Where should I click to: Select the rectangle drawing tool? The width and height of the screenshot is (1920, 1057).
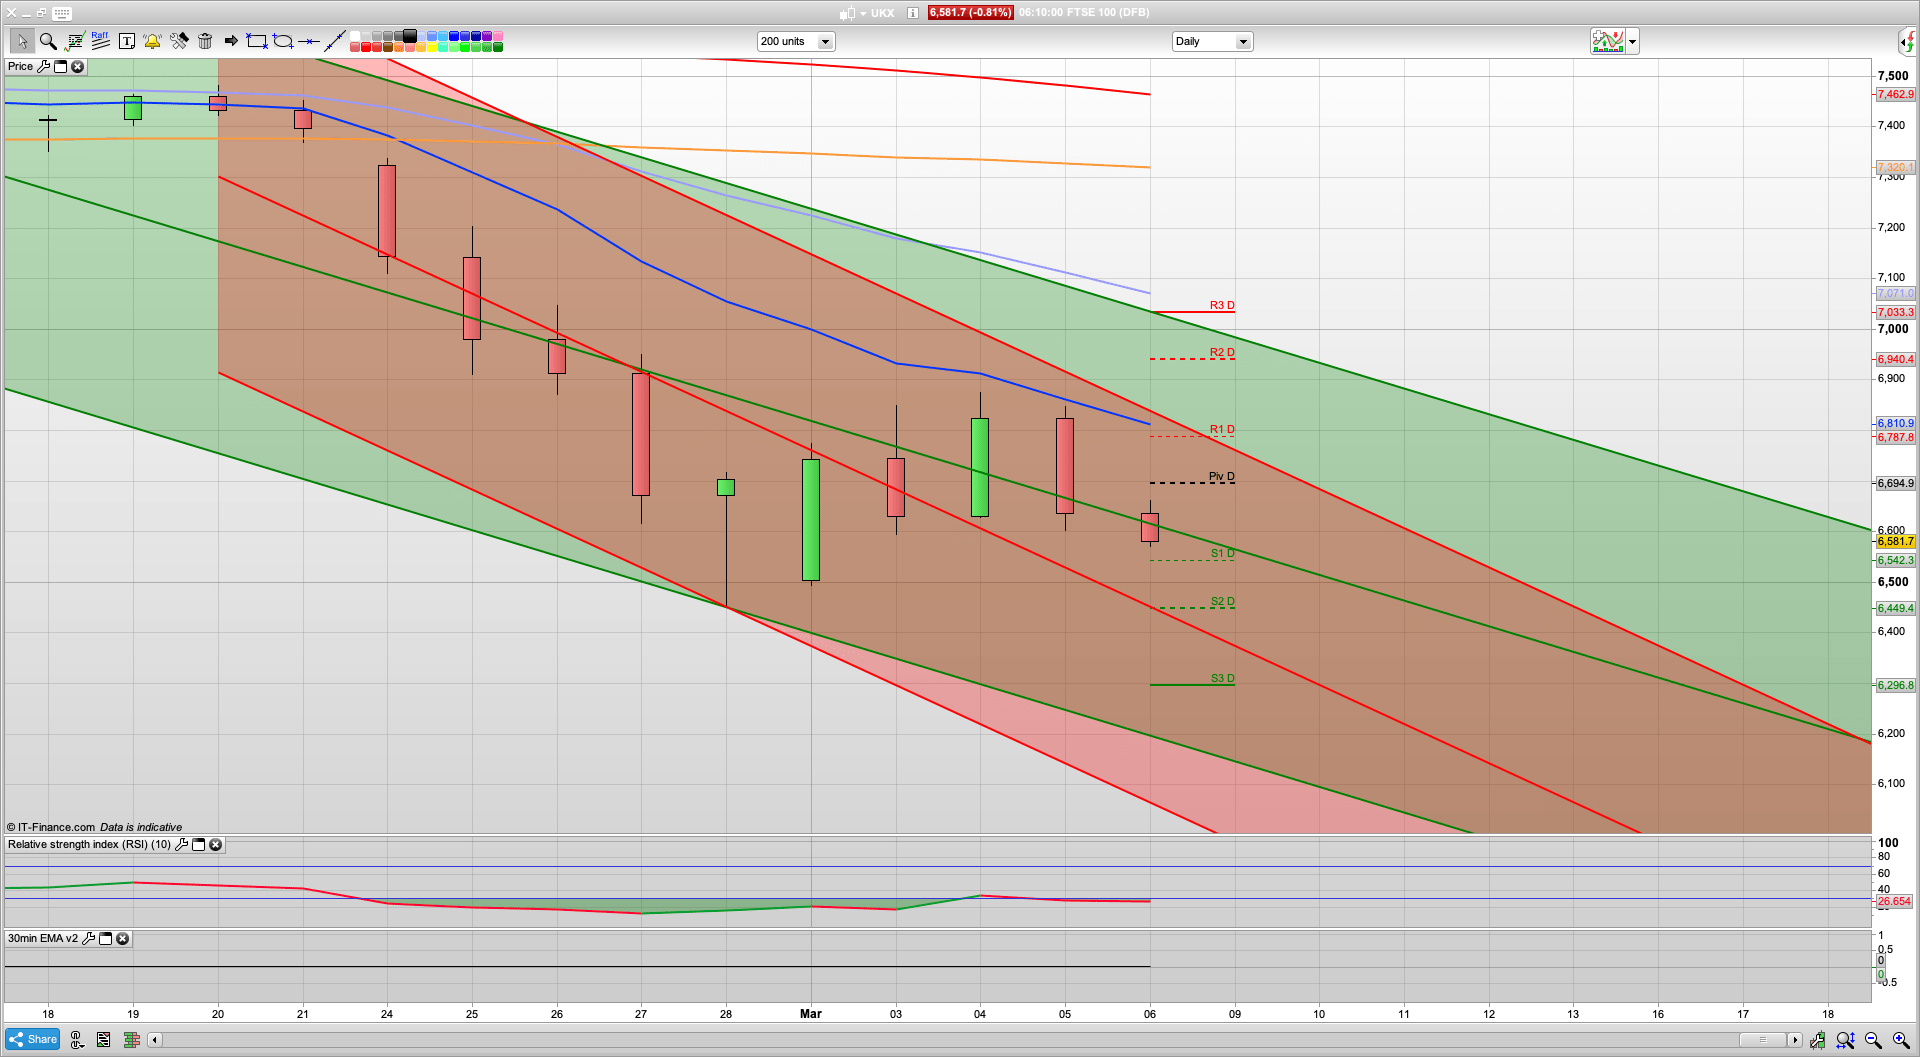pyautogui.click(x=257, y=41)
